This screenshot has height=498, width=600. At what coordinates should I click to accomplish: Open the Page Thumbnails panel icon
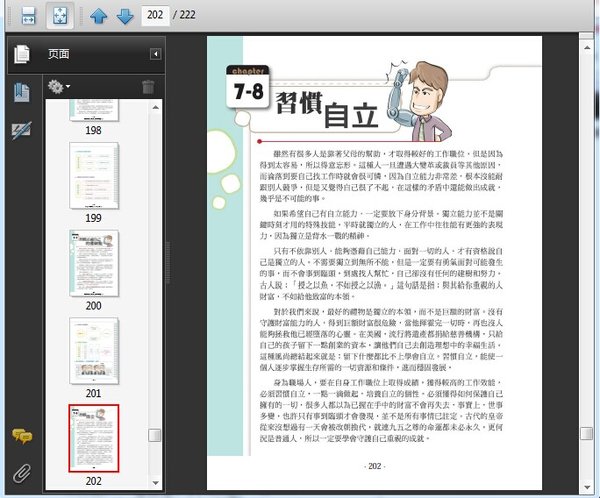pos(21,54)
